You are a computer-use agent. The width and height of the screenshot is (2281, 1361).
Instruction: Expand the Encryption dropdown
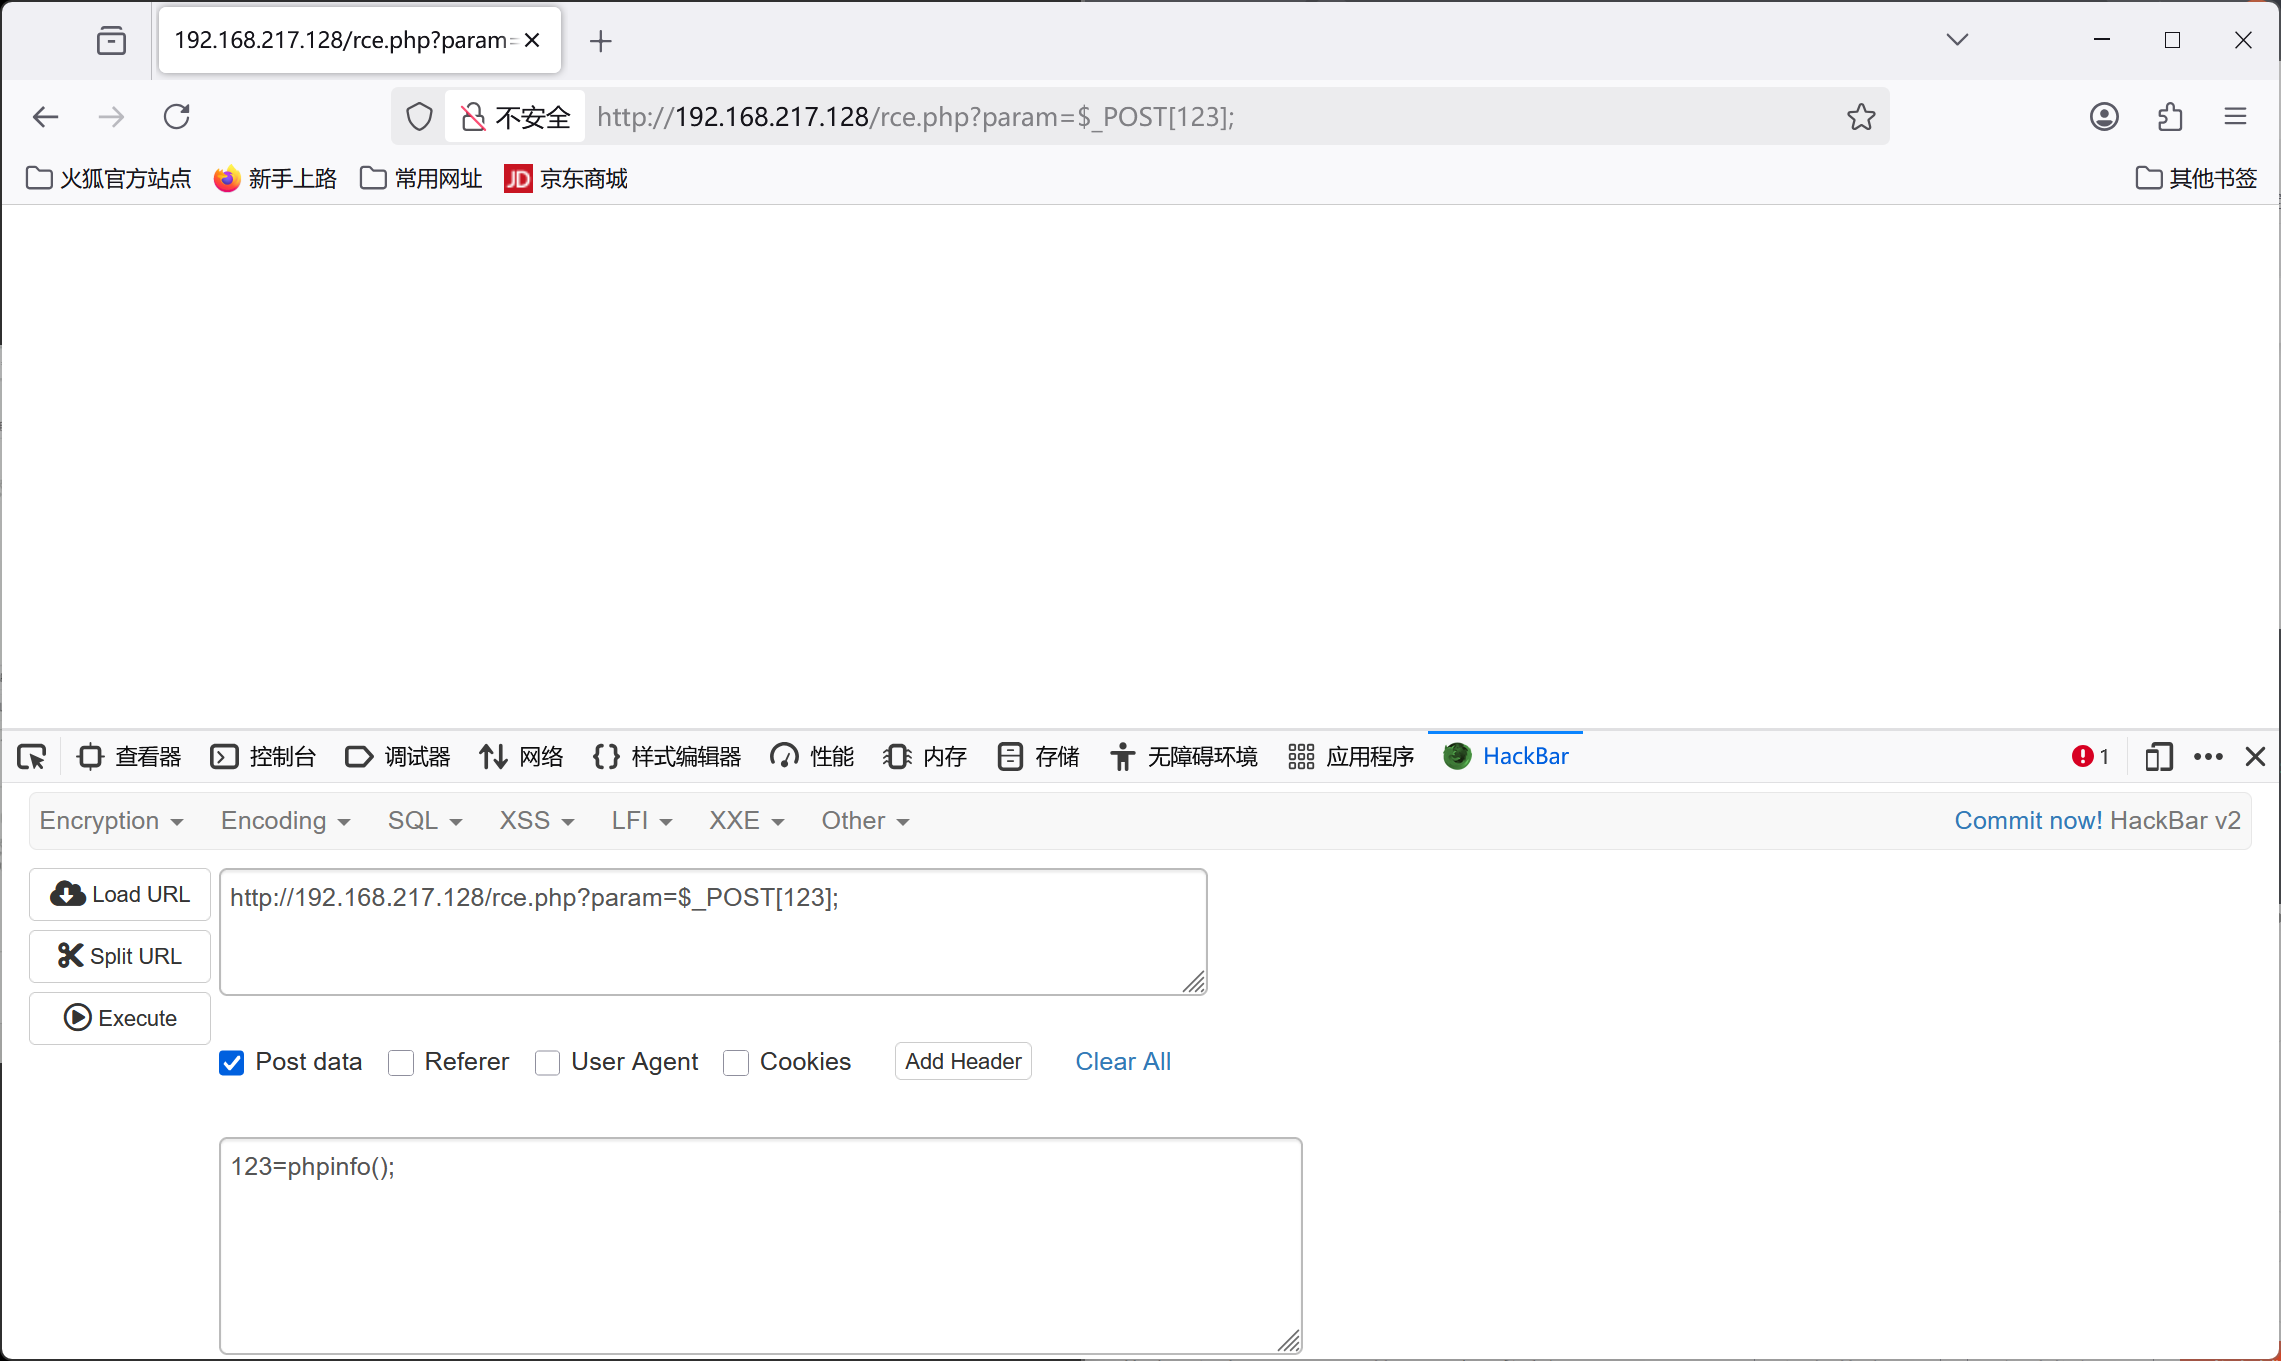[x=111, y=821]
